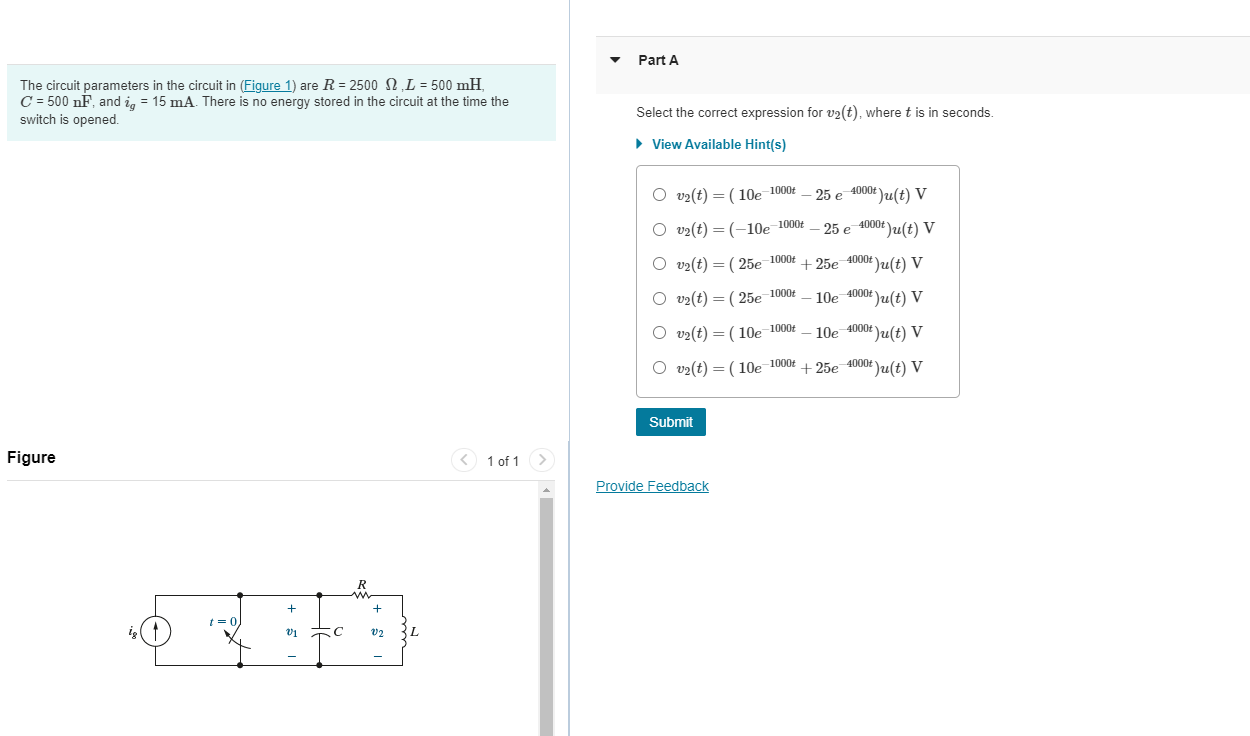1250x736 pixels.
Task: Click the circuit diagram image
Action: point(280,630)
